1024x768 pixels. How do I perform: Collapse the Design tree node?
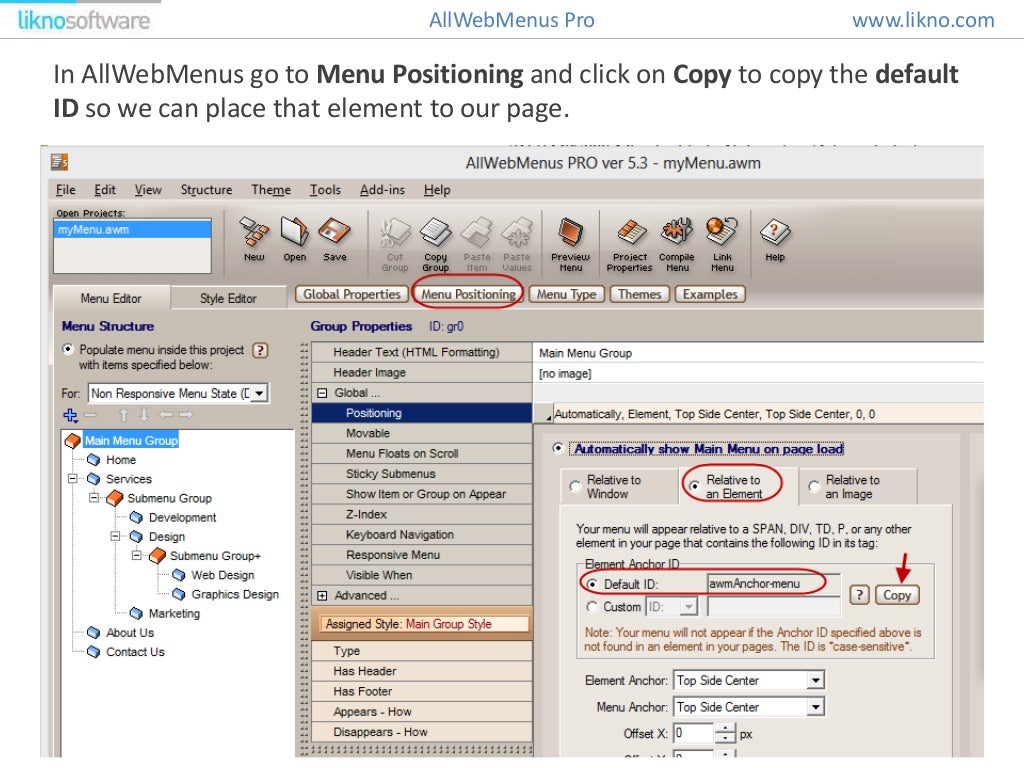pyautogui.click(x=115, y=536)
